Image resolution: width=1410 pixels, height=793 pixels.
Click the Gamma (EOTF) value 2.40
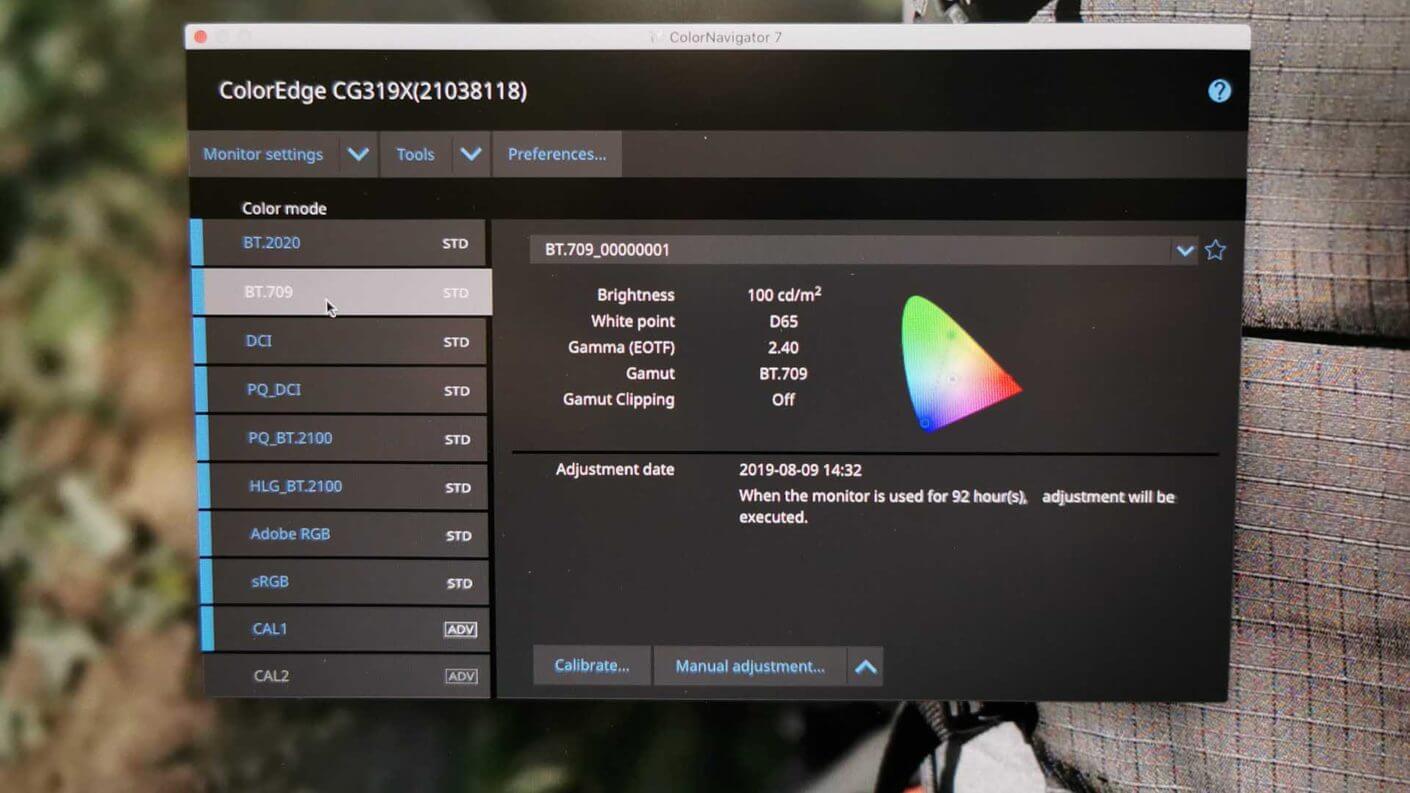click(782, 347)
